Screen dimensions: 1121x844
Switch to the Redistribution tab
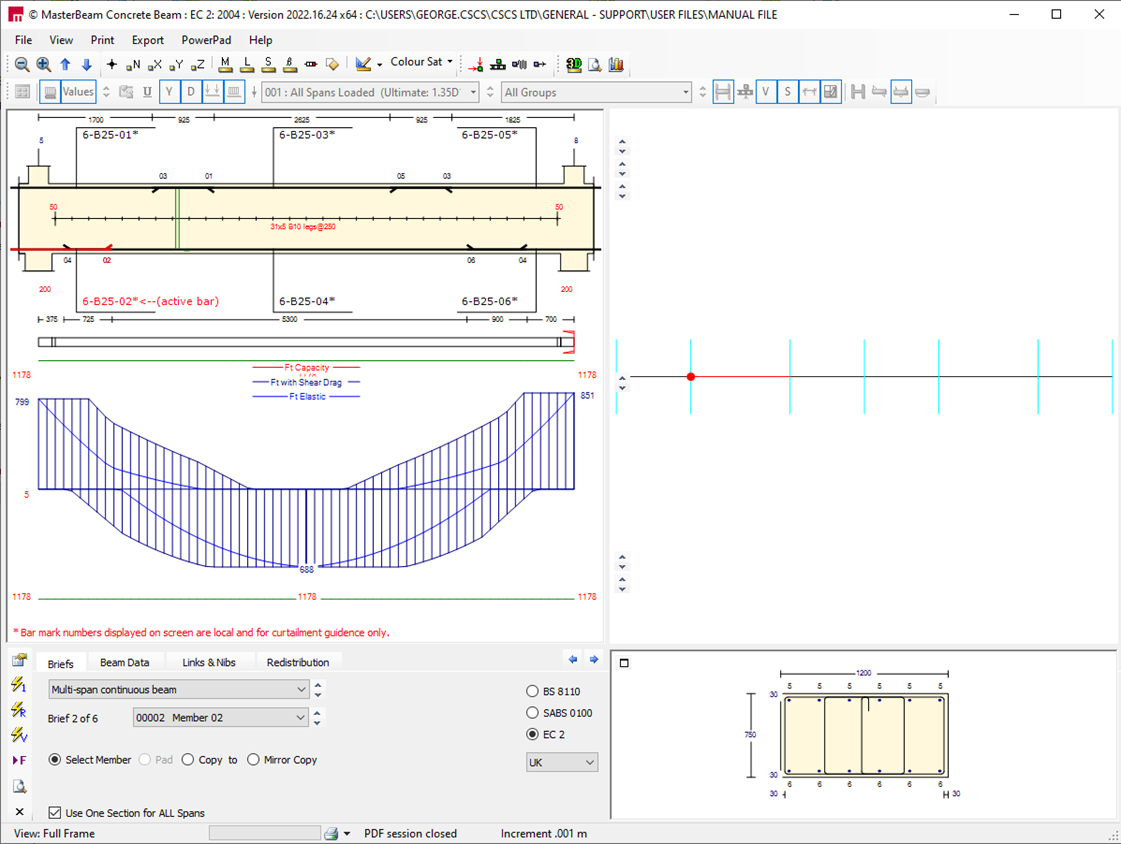click(298, 662)
